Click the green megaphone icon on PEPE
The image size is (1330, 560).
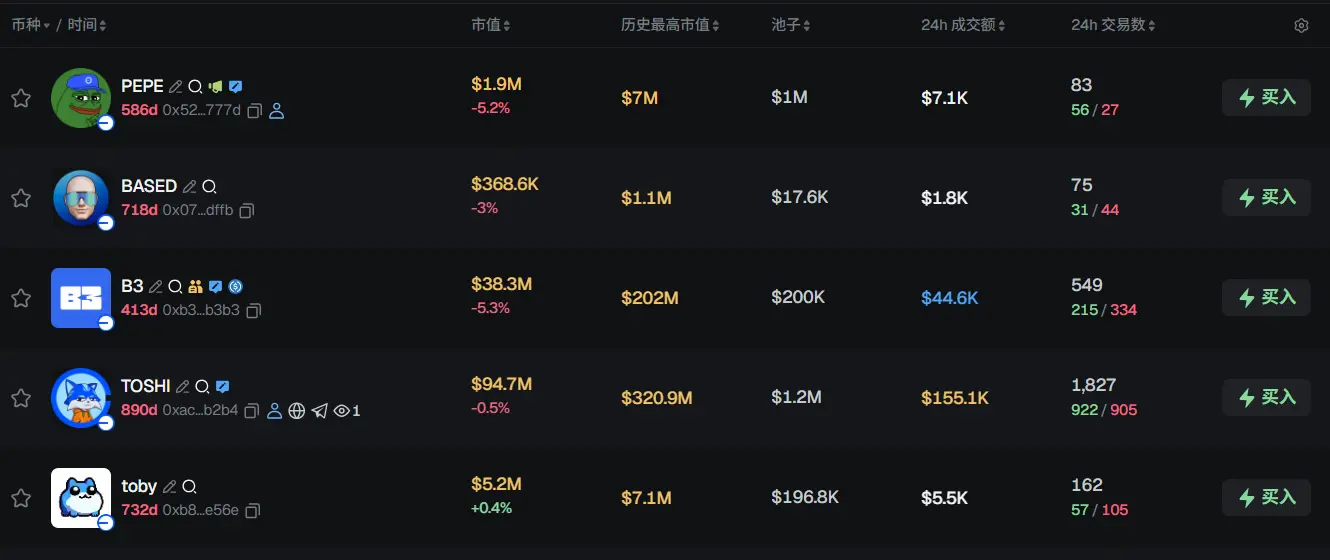[215, 87]
